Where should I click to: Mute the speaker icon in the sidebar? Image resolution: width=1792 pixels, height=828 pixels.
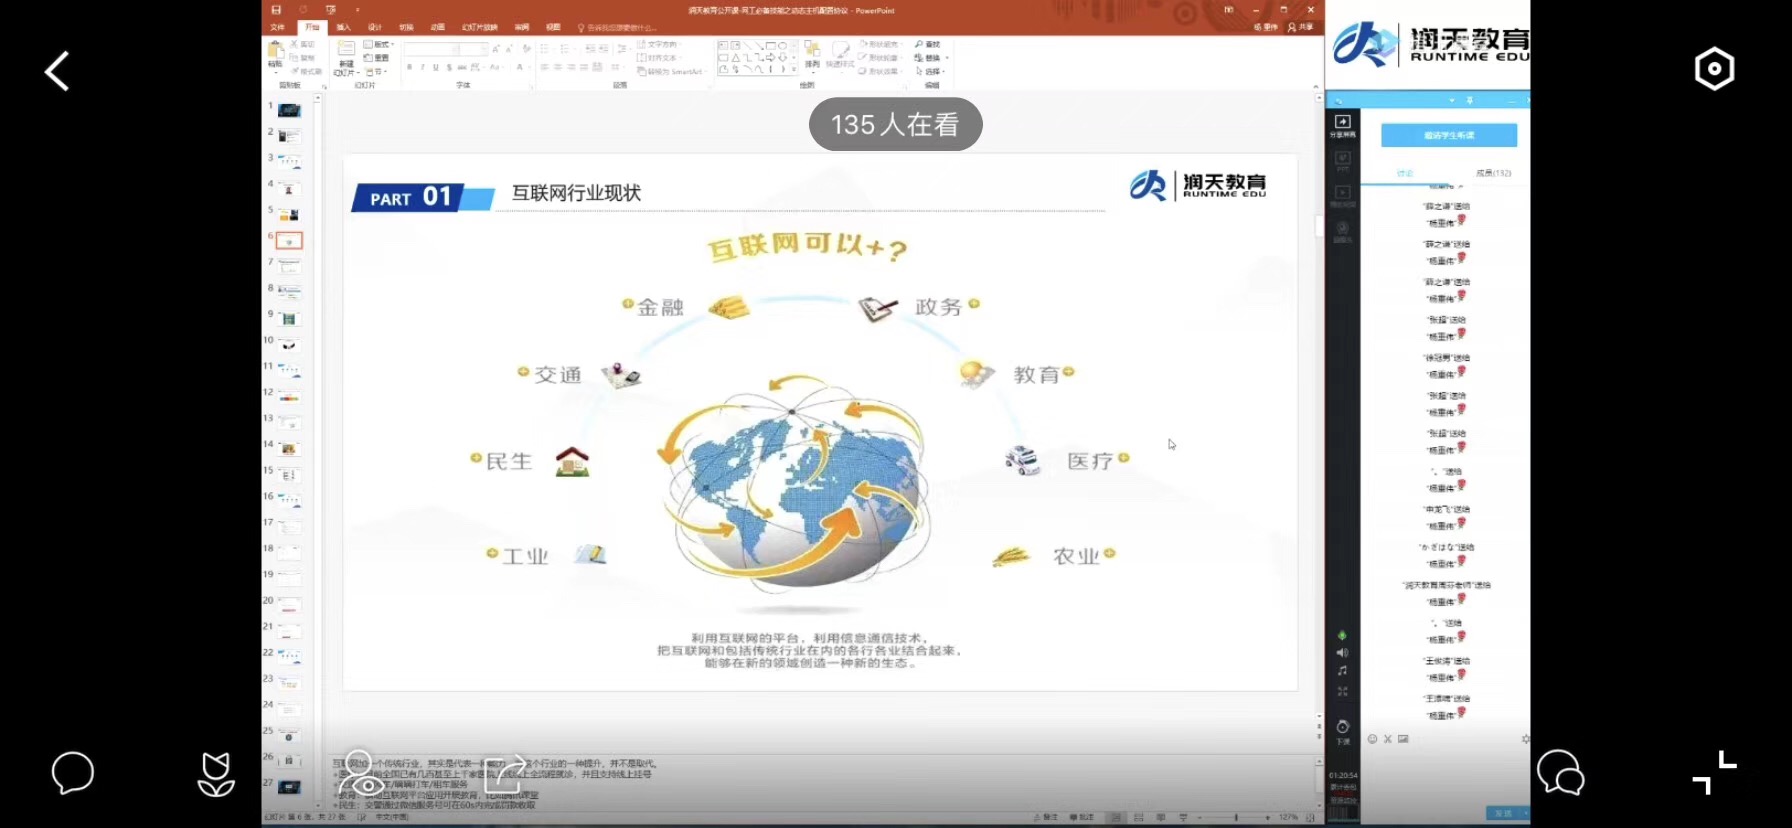coord(1342,652)
